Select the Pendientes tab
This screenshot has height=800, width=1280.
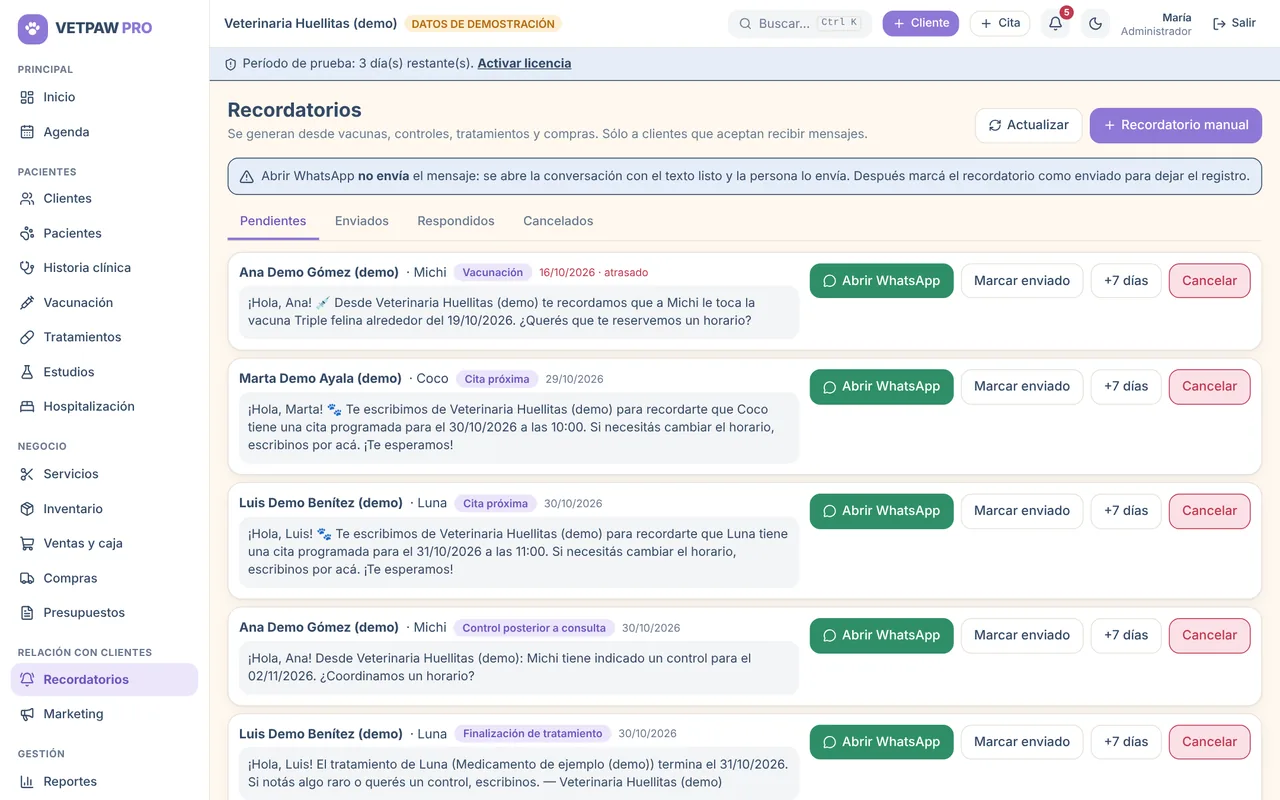click(273, 221)
